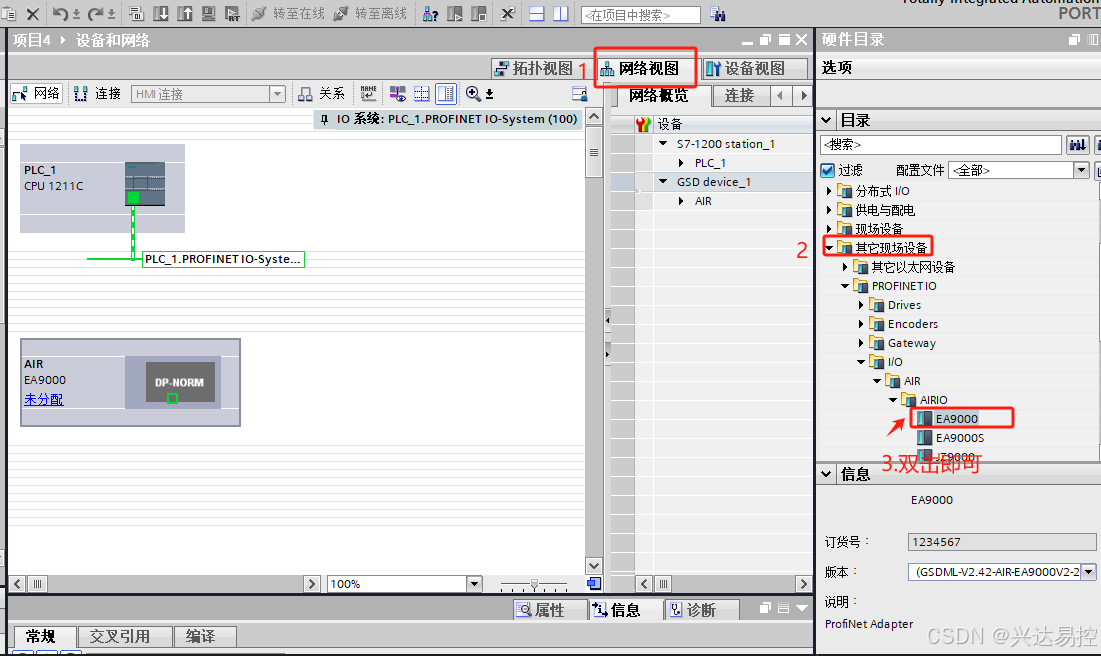Click the DP-NORM module of AIR device
Image resolution: width=1101 pixels, height=656 pixels.
tap(180, 383)
